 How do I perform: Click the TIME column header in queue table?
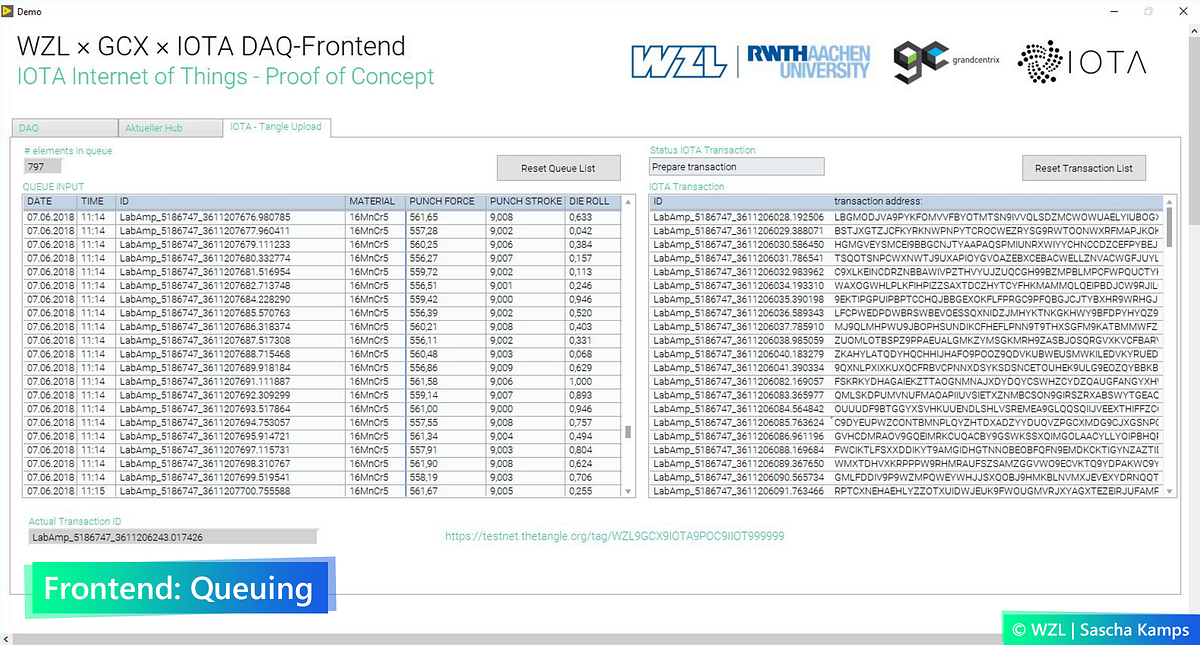pos(97,201)
